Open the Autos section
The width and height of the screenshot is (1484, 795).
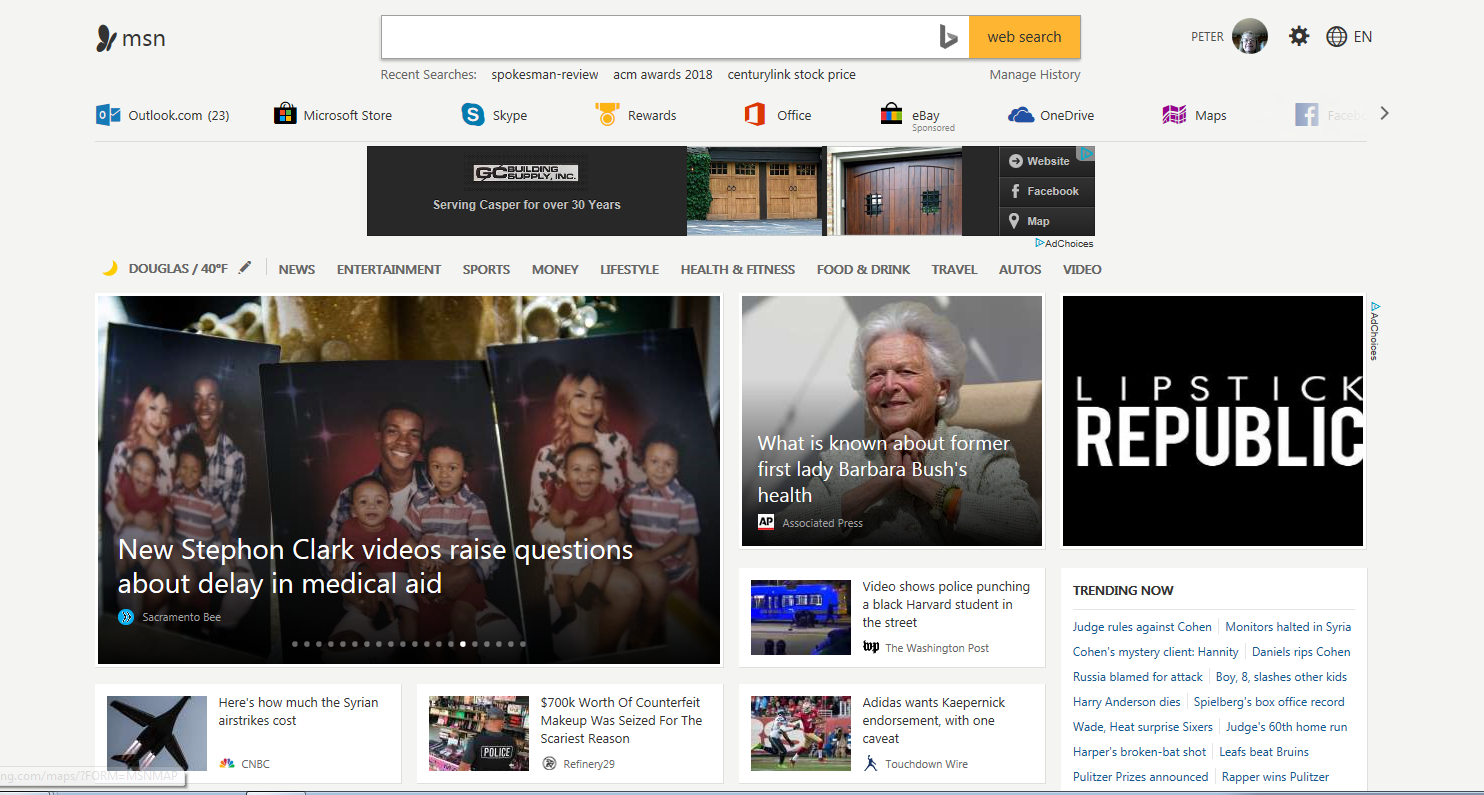pos(1020,269)
